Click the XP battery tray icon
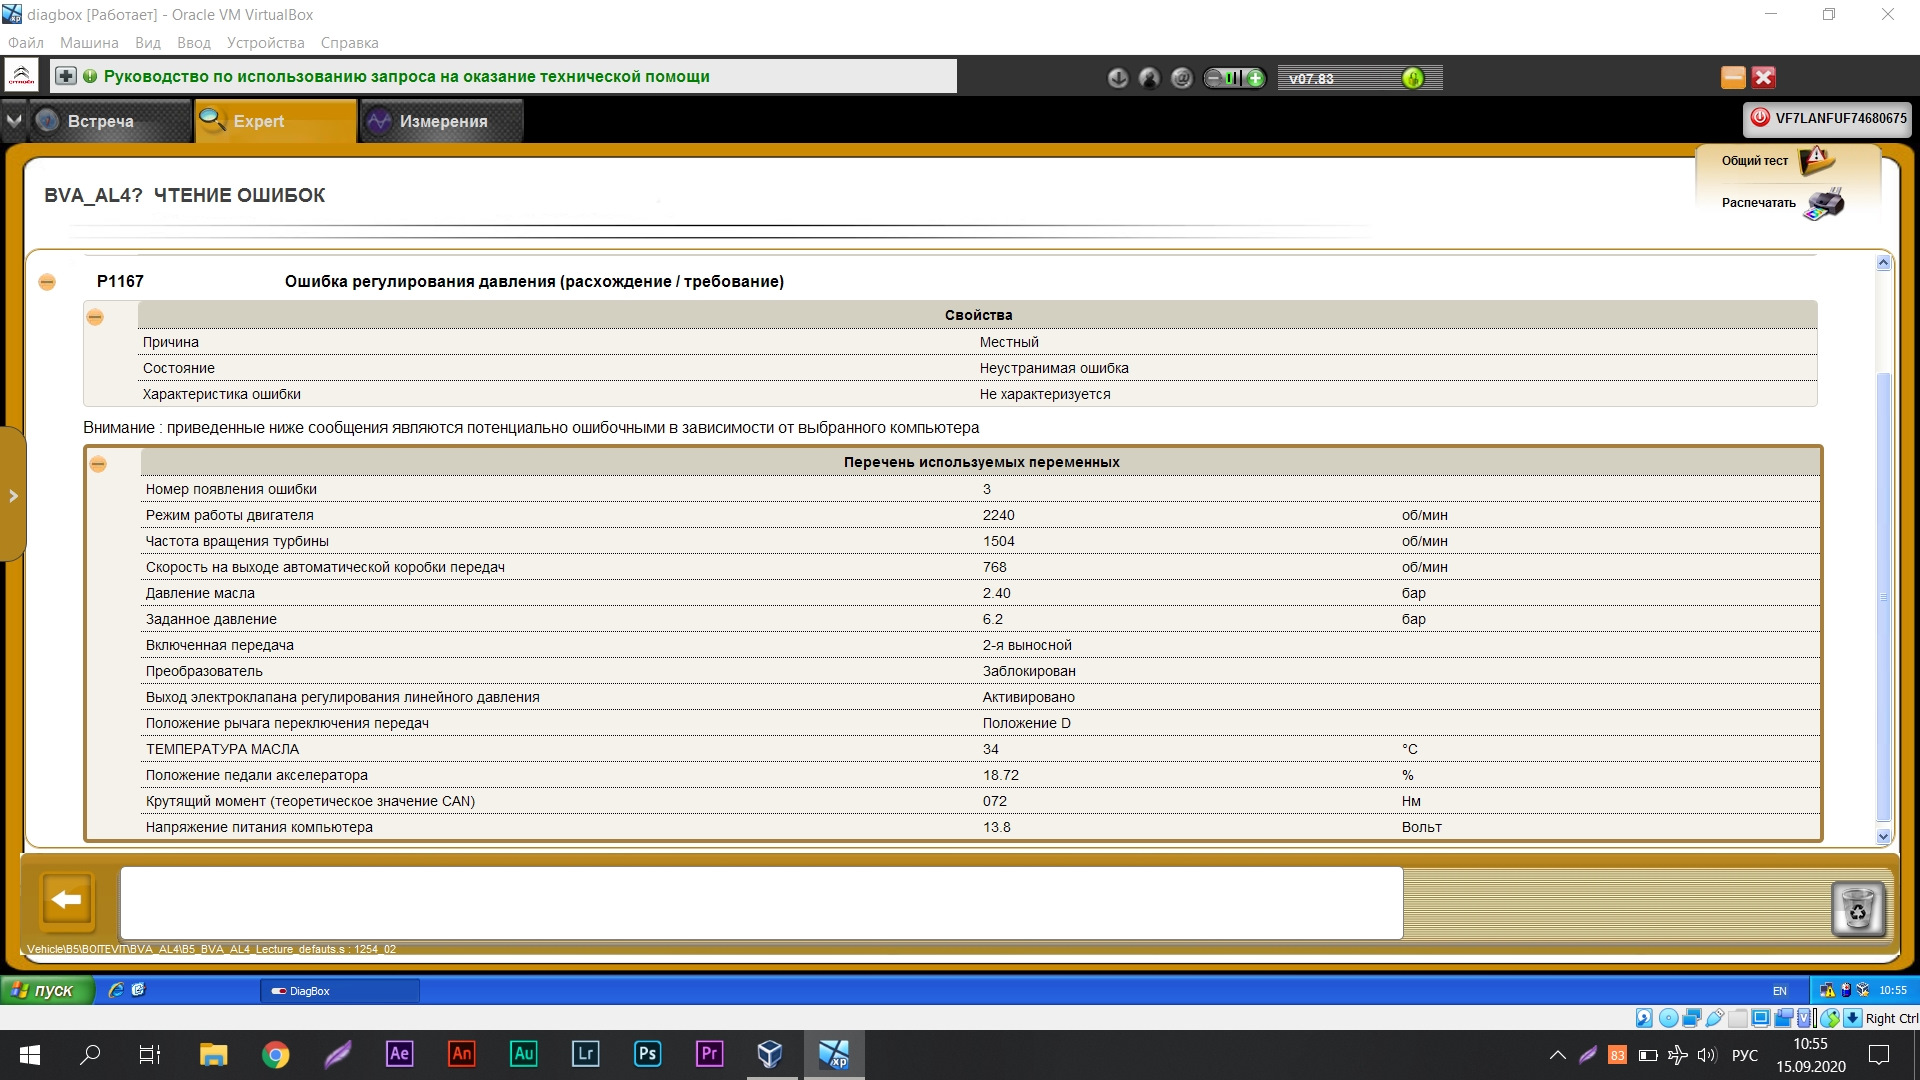 (x=1846, y=990)
